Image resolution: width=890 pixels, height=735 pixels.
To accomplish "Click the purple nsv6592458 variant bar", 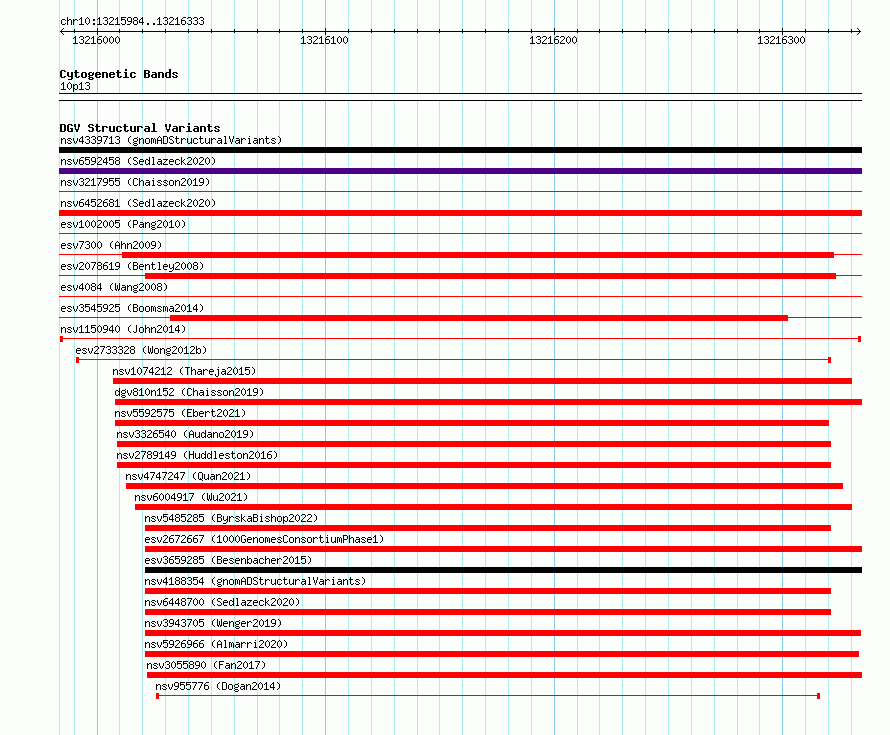I will pyautogui.click(x=460, y=171).
